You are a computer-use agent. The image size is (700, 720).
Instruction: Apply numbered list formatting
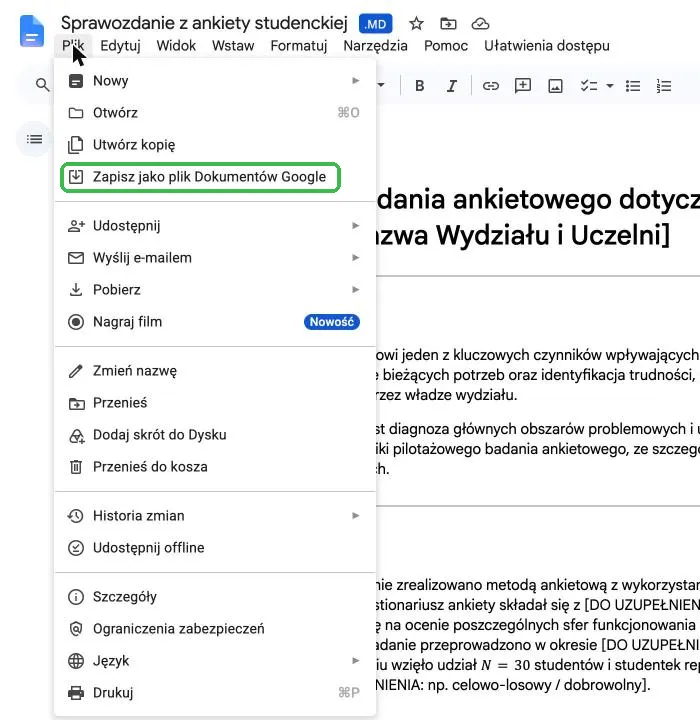(664, 86)
